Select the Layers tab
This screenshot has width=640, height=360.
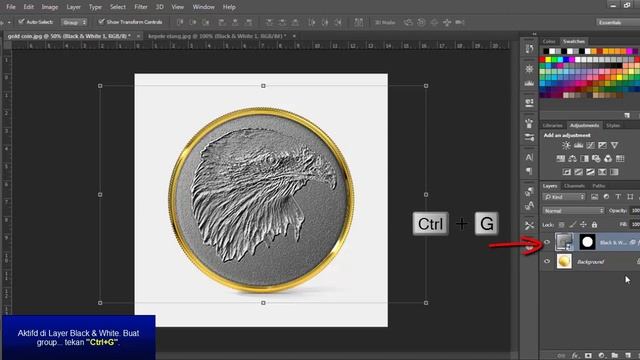coord(550,186)
